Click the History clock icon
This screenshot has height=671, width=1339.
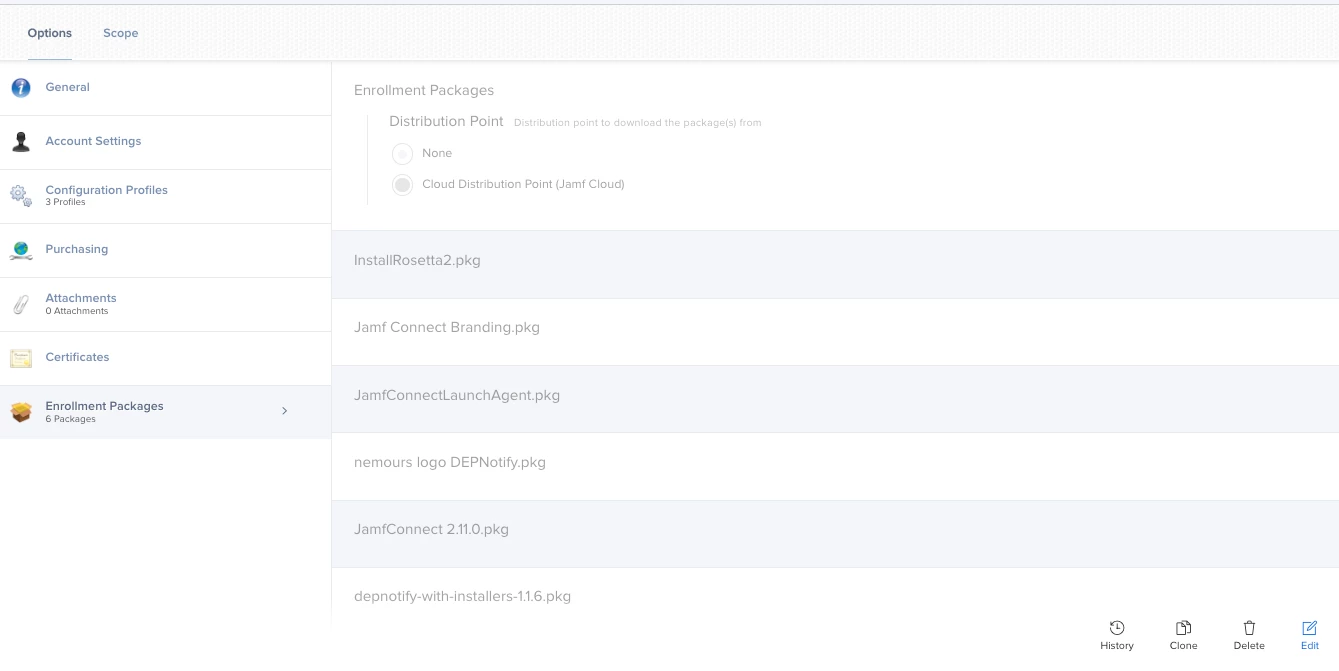coord(1117,628)
